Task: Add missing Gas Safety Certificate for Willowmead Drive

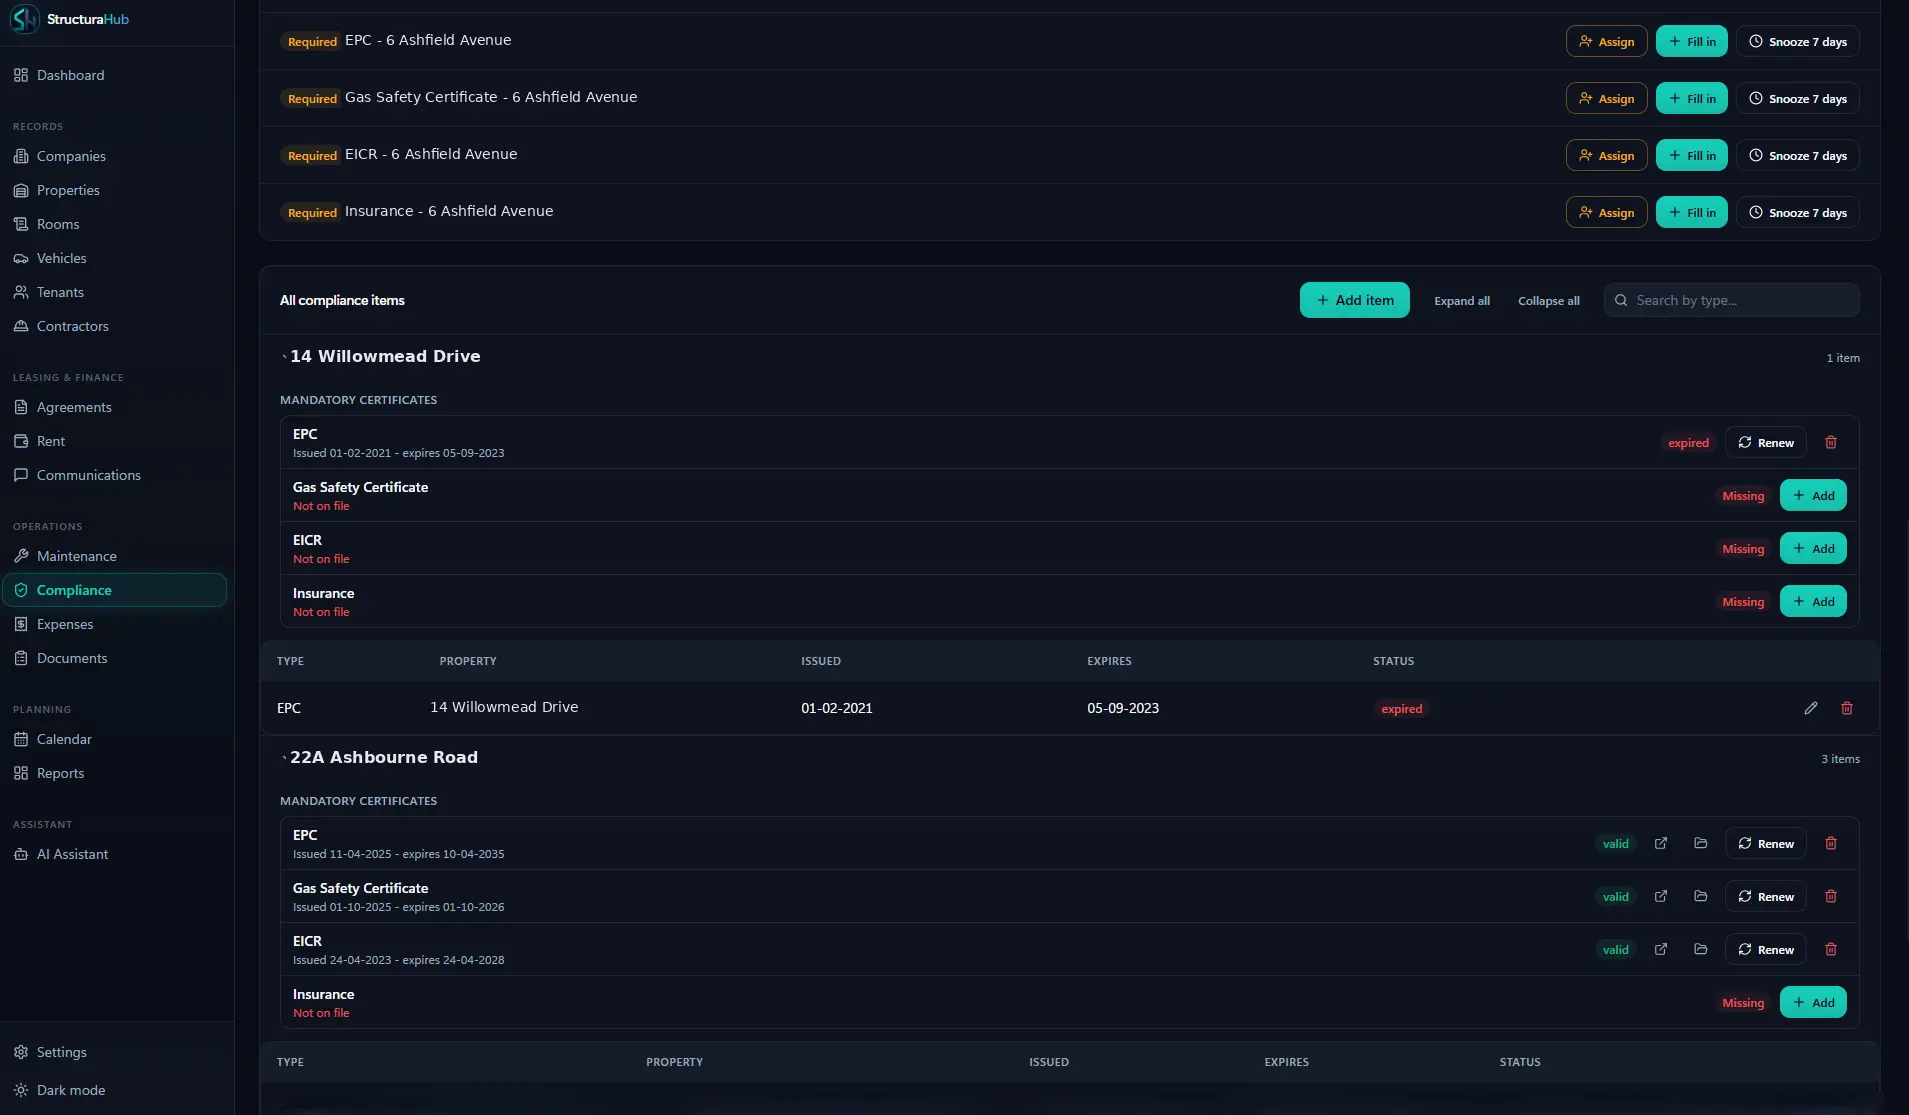Action: pos(1813,495)
